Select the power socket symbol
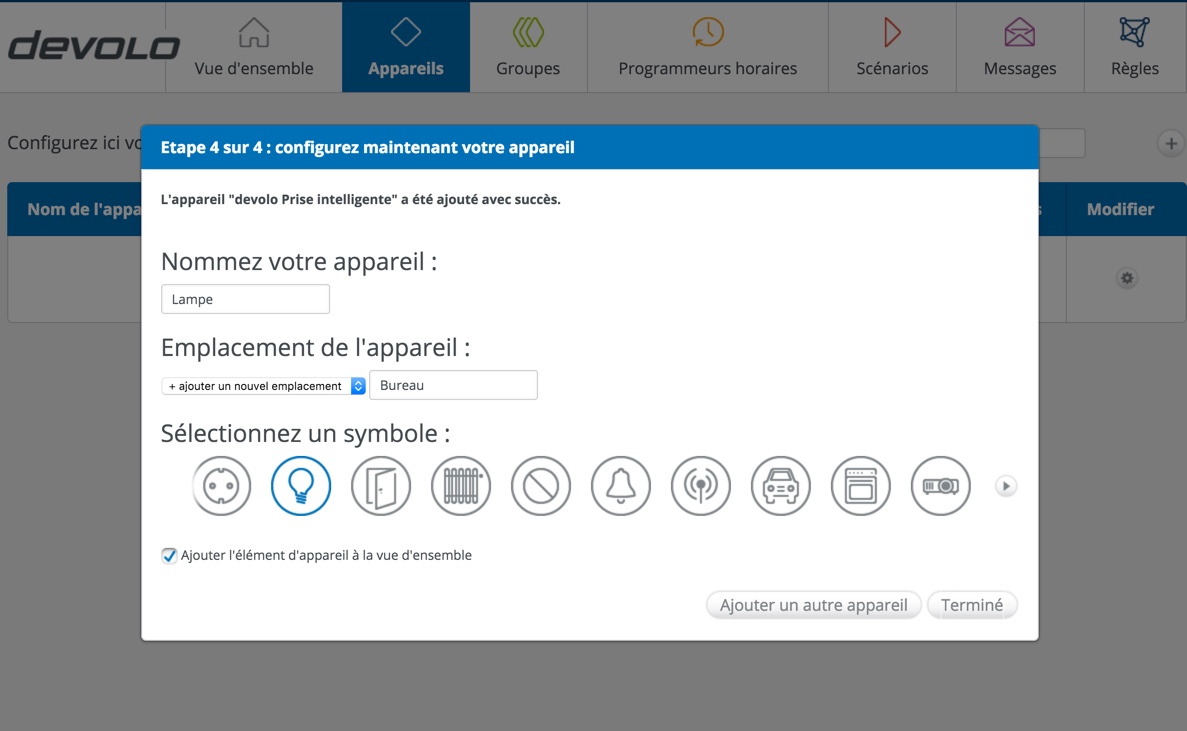The height and width of the screenshot is (731, 1187). [x=221, y=486]
